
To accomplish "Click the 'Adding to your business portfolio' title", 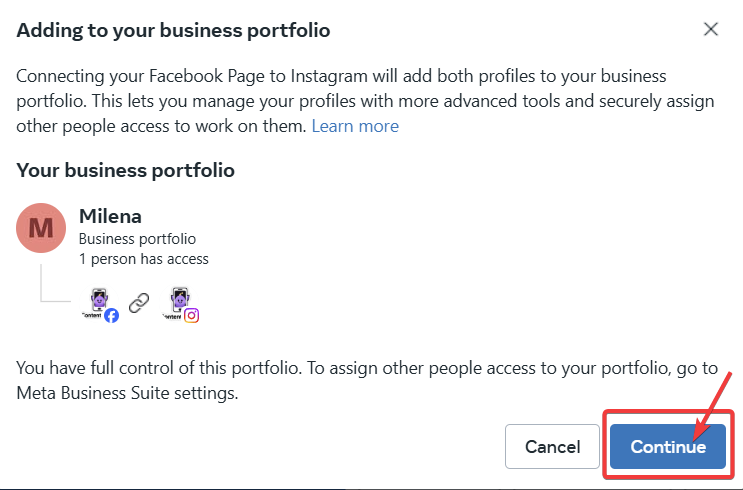I will pyautogui.click(x=174, y=30).
